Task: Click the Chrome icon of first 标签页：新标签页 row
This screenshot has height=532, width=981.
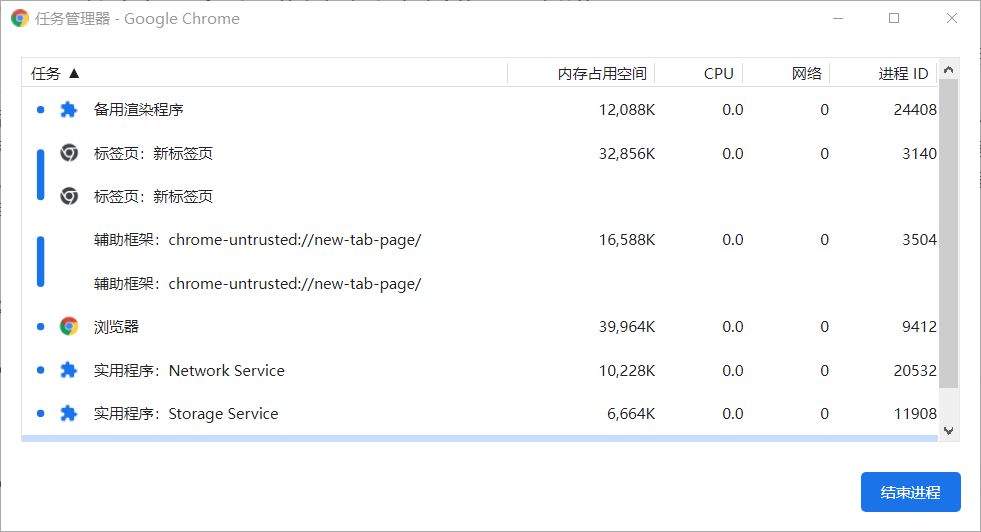Action: point(68,153)
